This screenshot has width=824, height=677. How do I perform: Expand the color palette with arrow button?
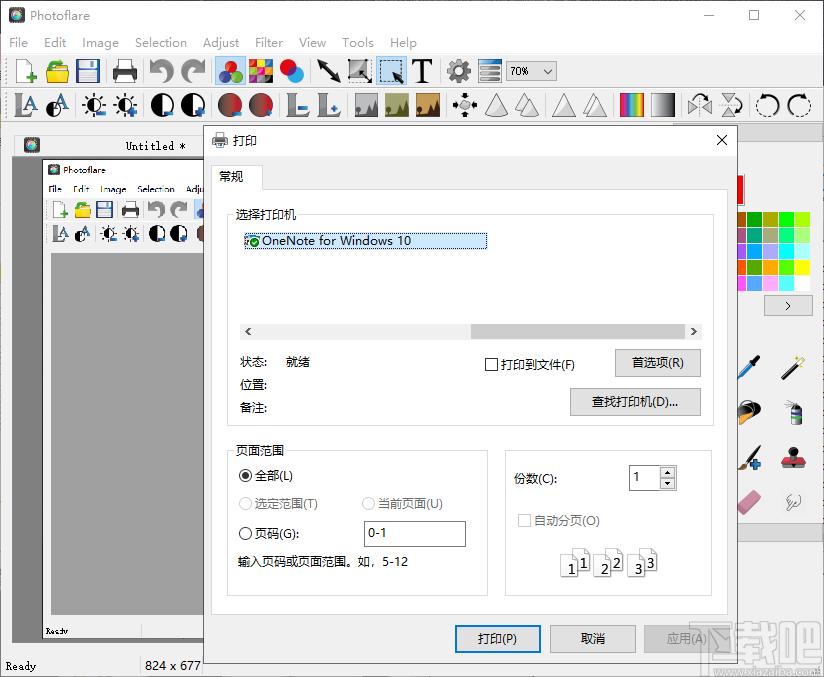(x=787, y=306)
